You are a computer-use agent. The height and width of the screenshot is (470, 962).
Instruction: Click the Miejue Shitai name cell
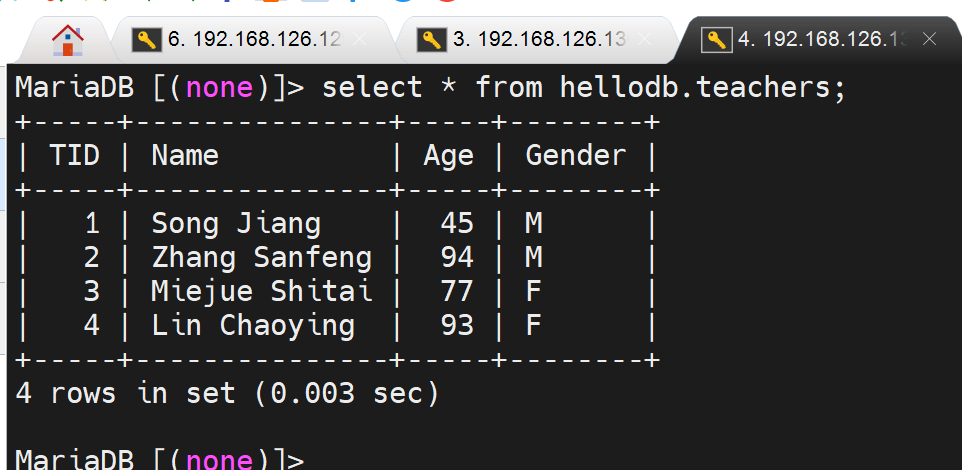click(261, 291)
